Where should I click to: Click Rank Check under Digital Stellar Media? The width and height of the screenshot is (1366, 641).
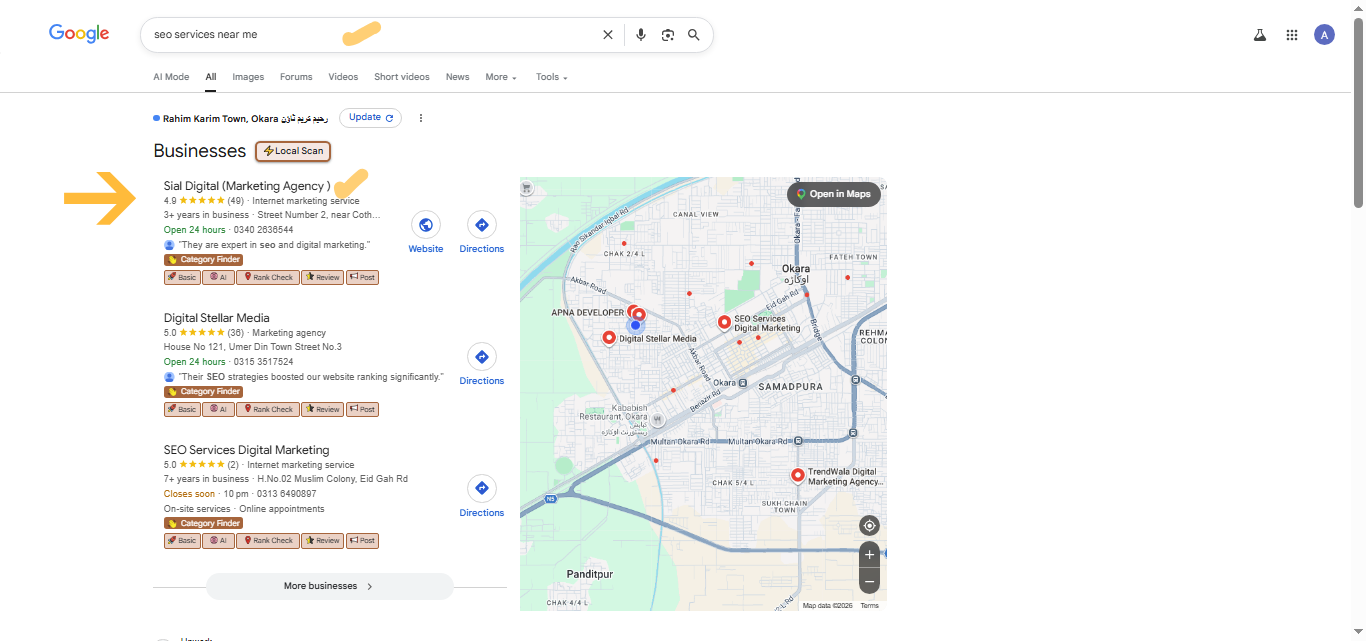coord(267,409)
